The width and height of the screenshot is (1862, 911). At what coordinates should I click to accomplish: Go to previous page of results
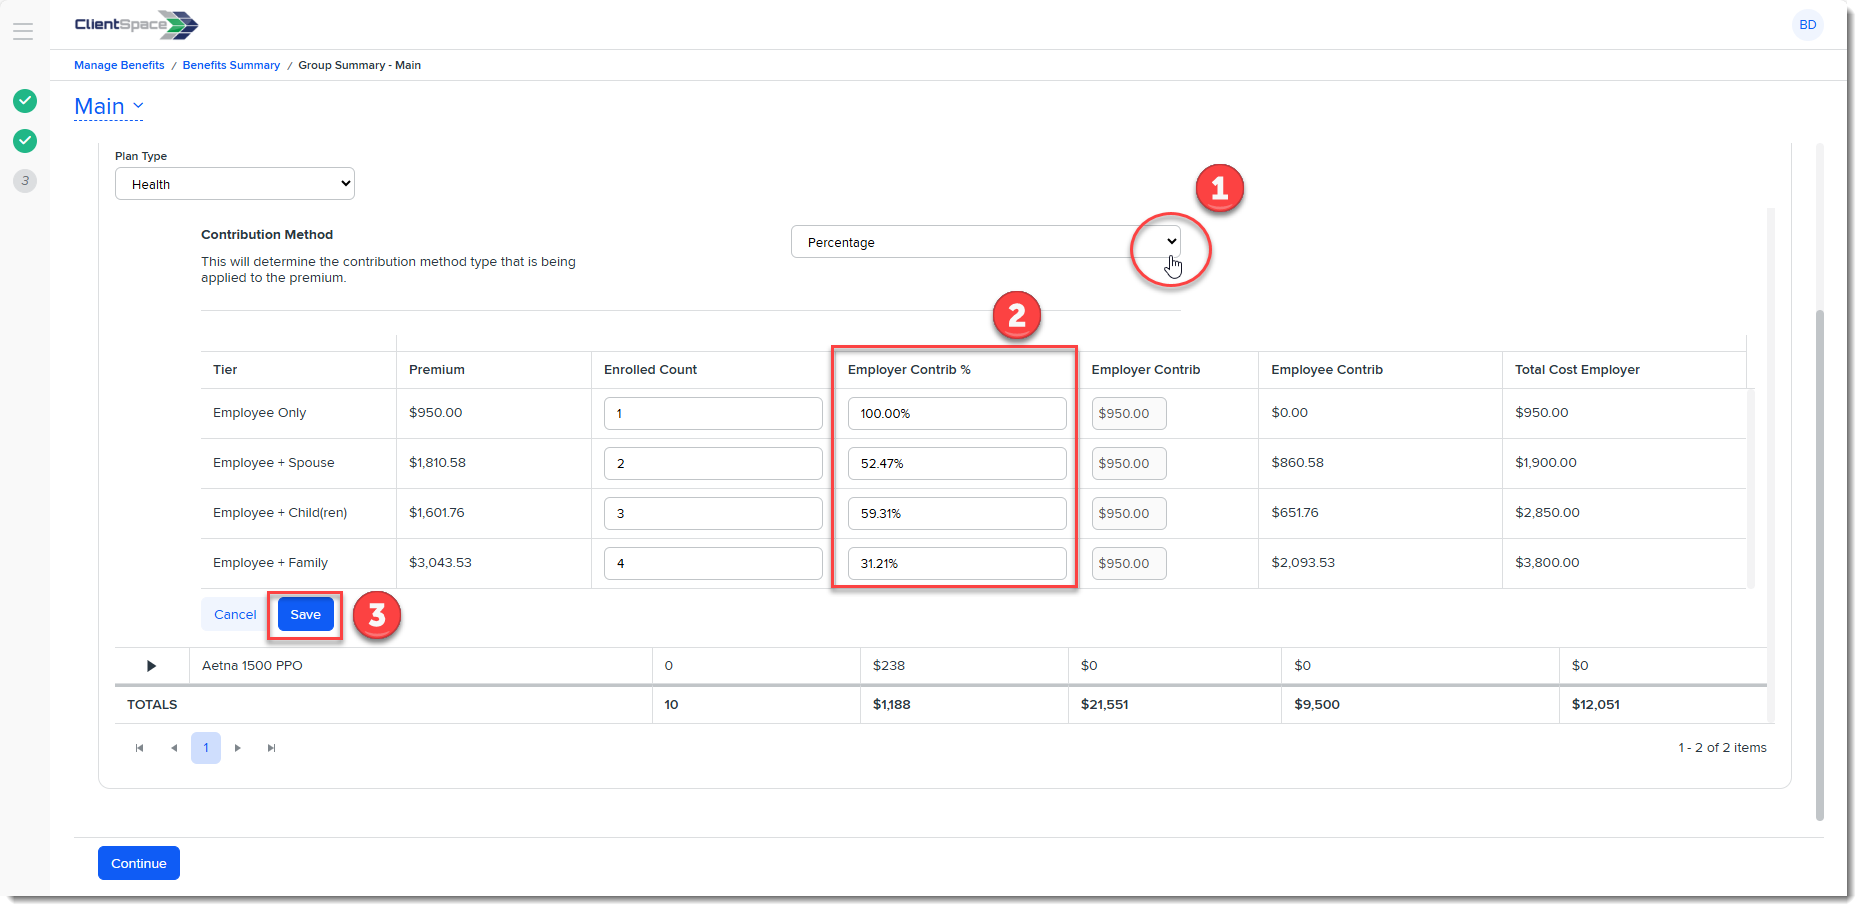174,748
